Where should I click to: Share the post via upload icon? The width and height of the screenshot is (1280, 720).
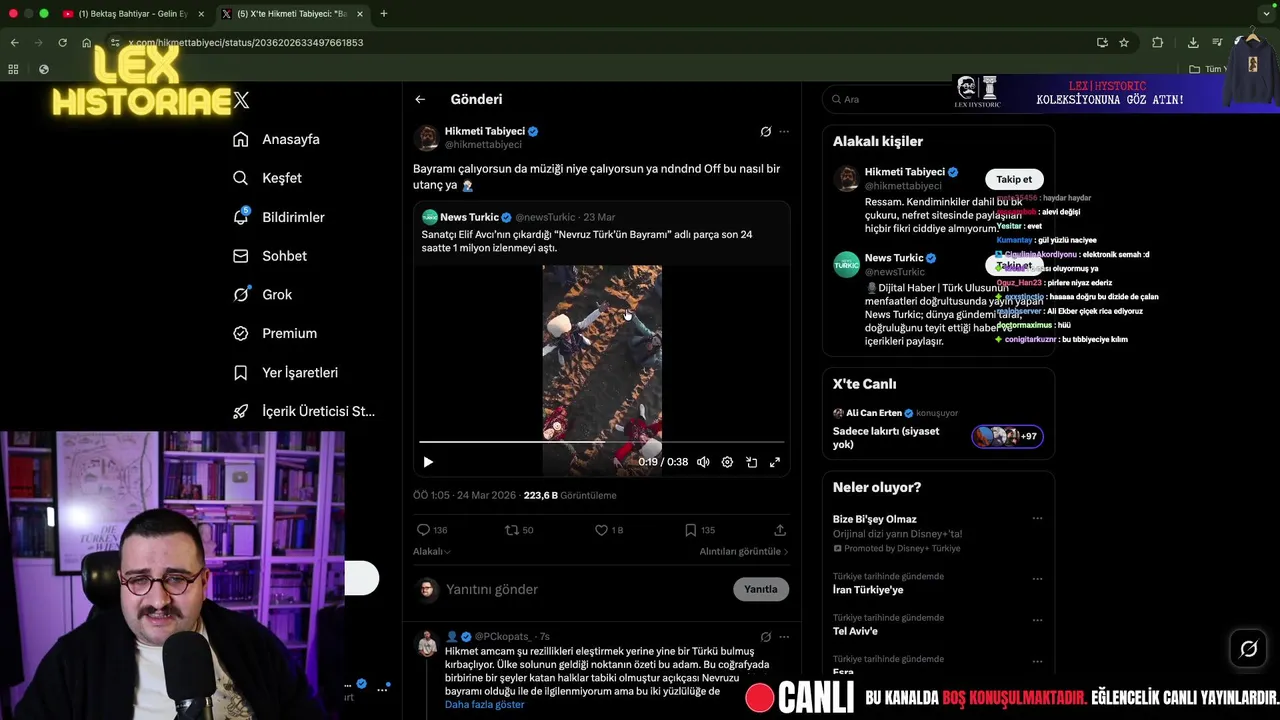[x=780, y=530]
